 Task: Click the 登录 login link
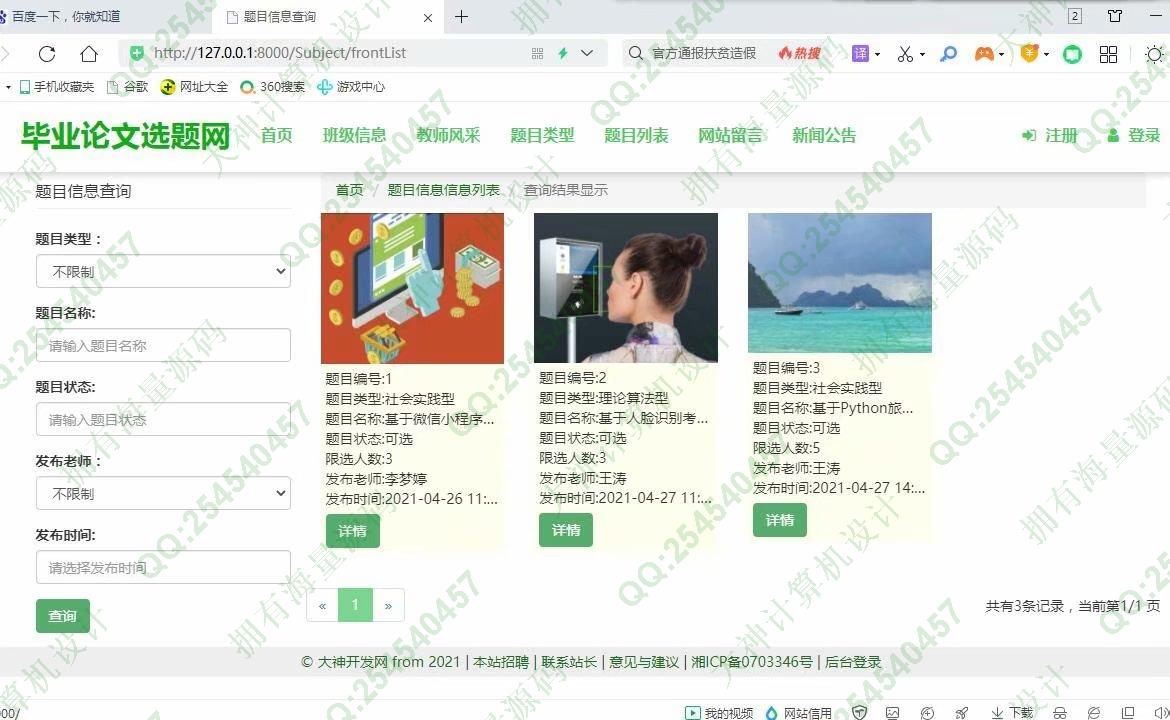[x=1134, y=135]
